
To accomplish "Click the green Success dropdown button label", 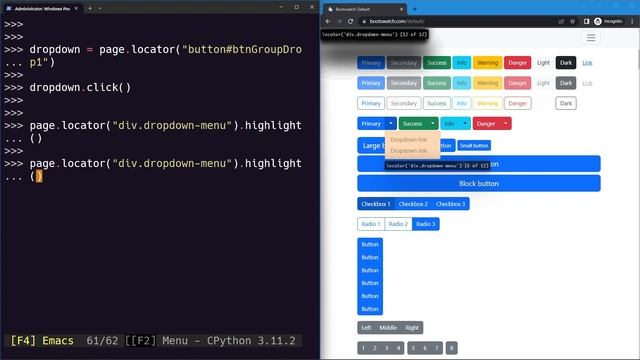I will pyautogui.click(x=413, y=123).
